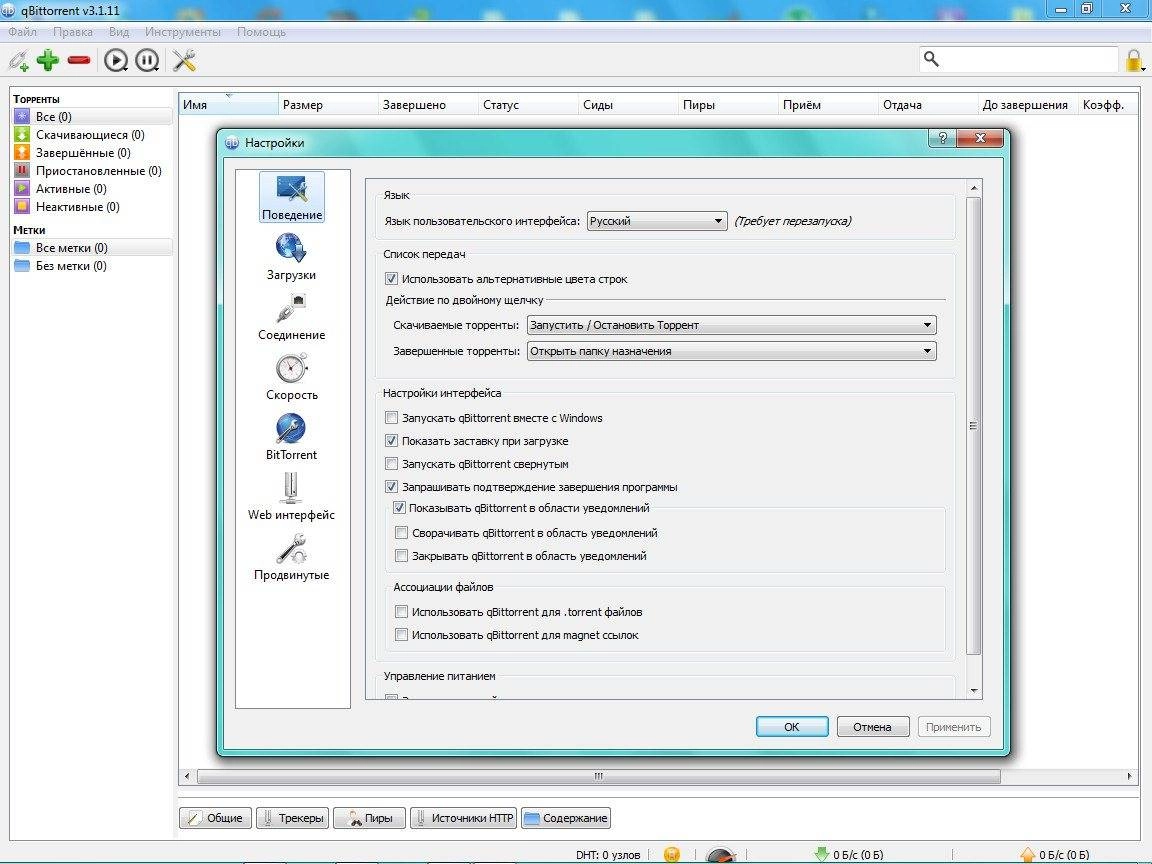Enable qBittorrent для magnet ссылок association

click(401, 635)
